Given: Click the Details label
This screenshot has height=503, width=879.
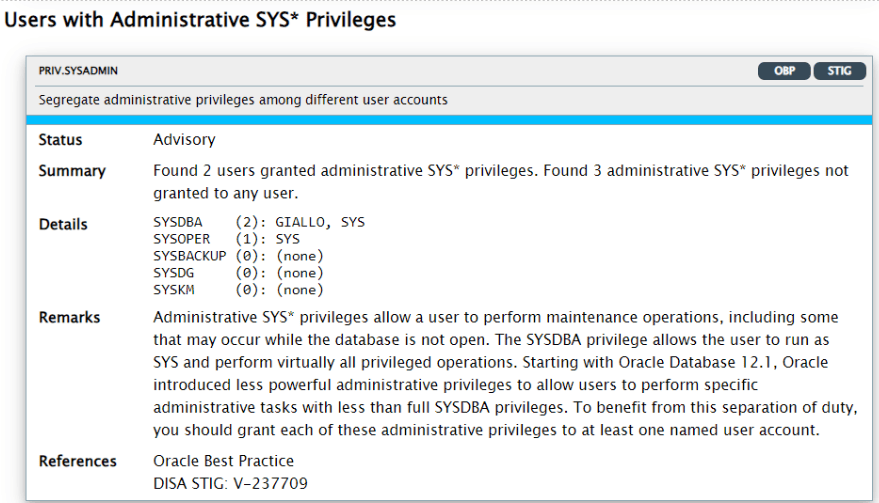Looking at the screenshot, I should [63, 224].
